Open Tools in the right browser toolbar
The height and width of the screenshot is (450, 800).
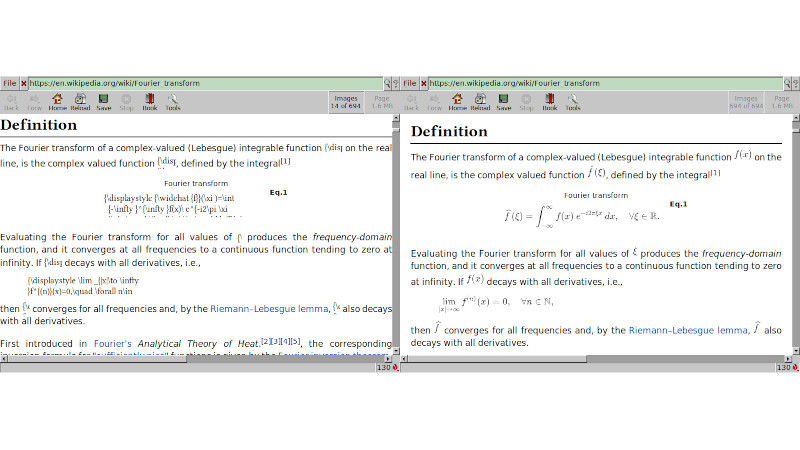click(572, 101)
